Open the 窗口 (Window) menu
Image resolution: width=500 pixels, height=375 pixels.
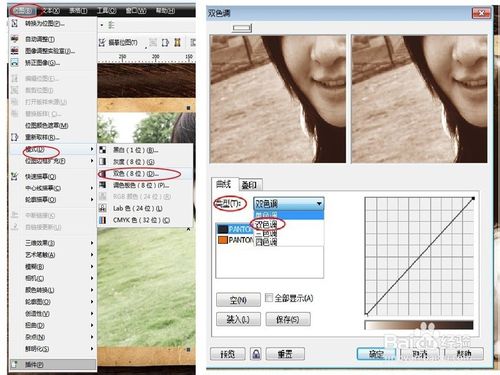[x=136, y=11]
